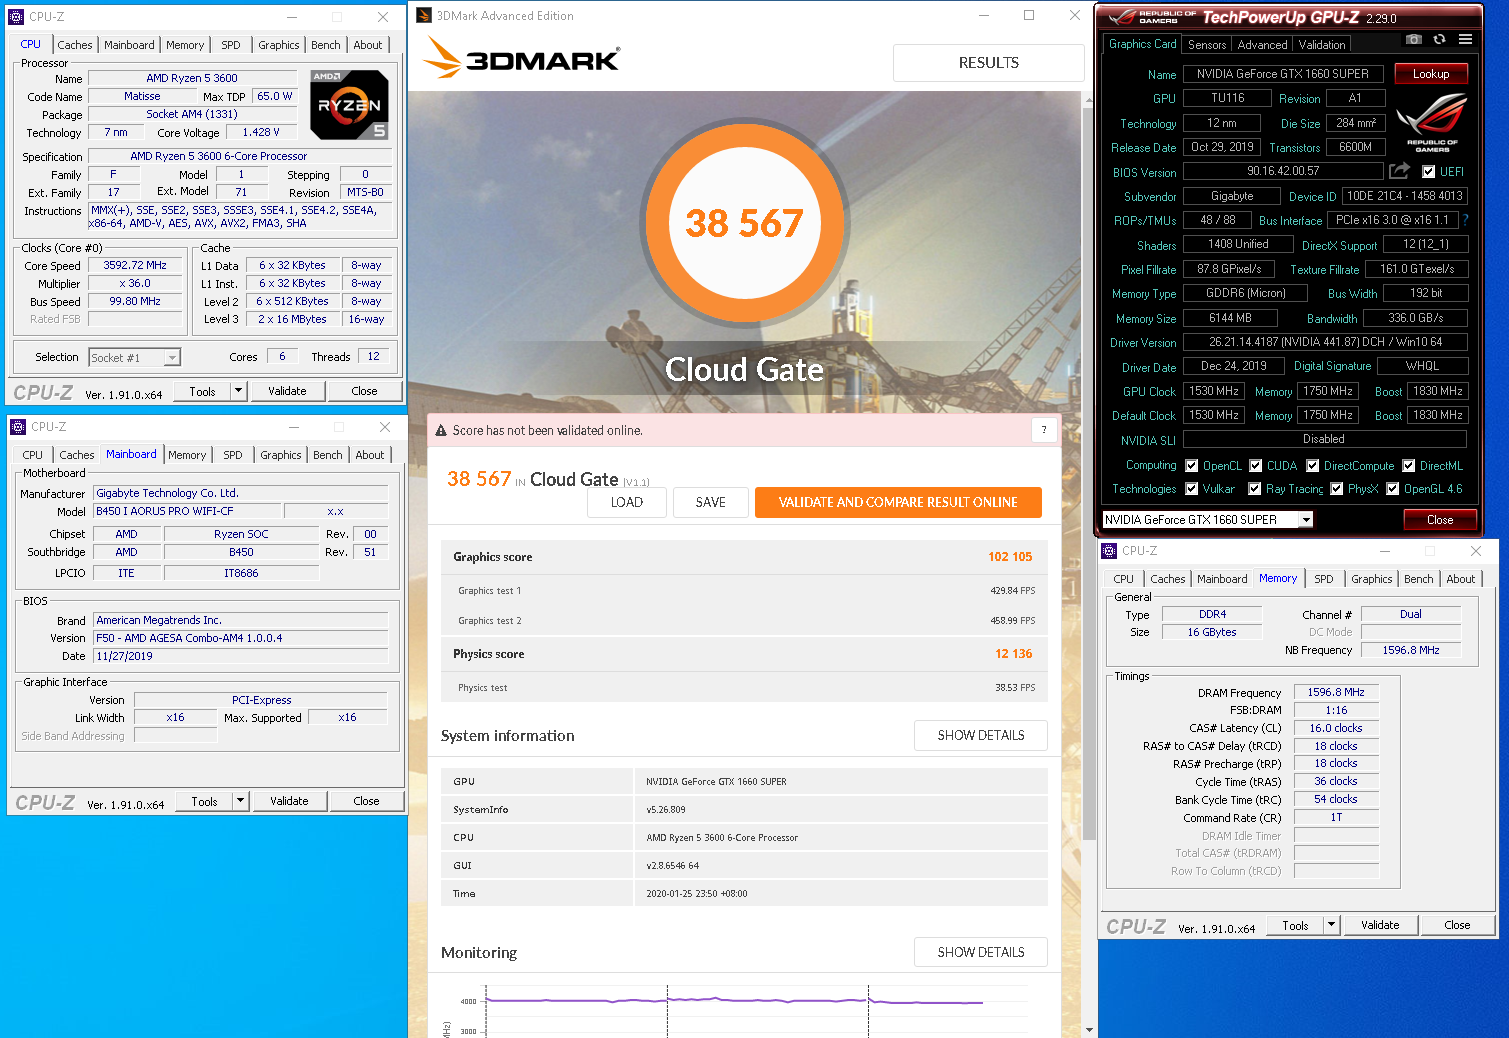The width and height of the screenshot is (1509, 1038).
Task: Toggle the DirectML checkbox
Action: coord(1408,466)
